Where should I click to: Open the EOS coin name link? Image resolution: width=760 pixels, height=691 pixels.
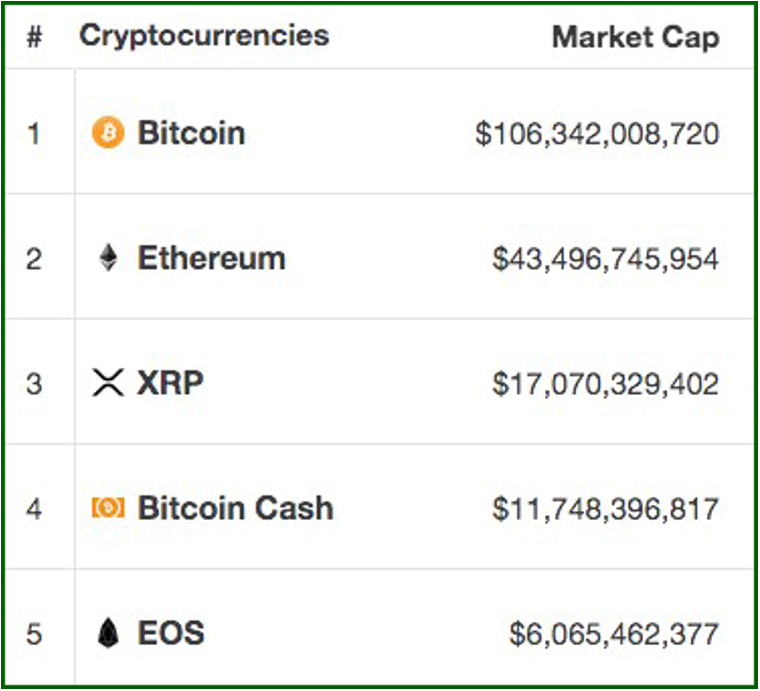coord(171,633)
